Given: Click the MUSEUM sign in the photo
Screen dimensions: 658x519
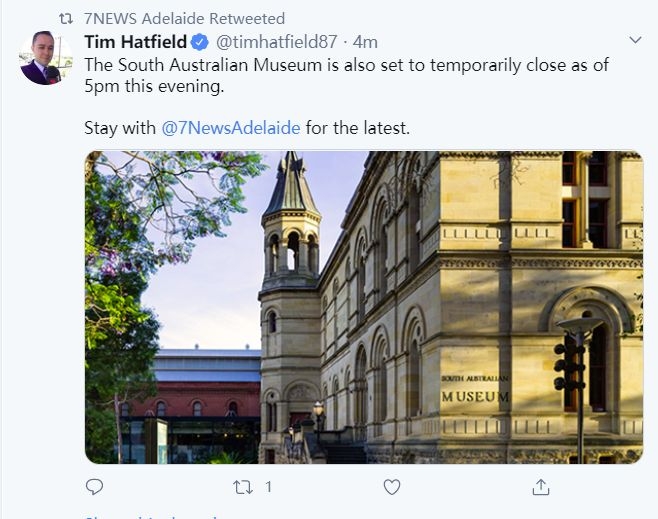Looking at the screenshot, I should click(475, 396).
